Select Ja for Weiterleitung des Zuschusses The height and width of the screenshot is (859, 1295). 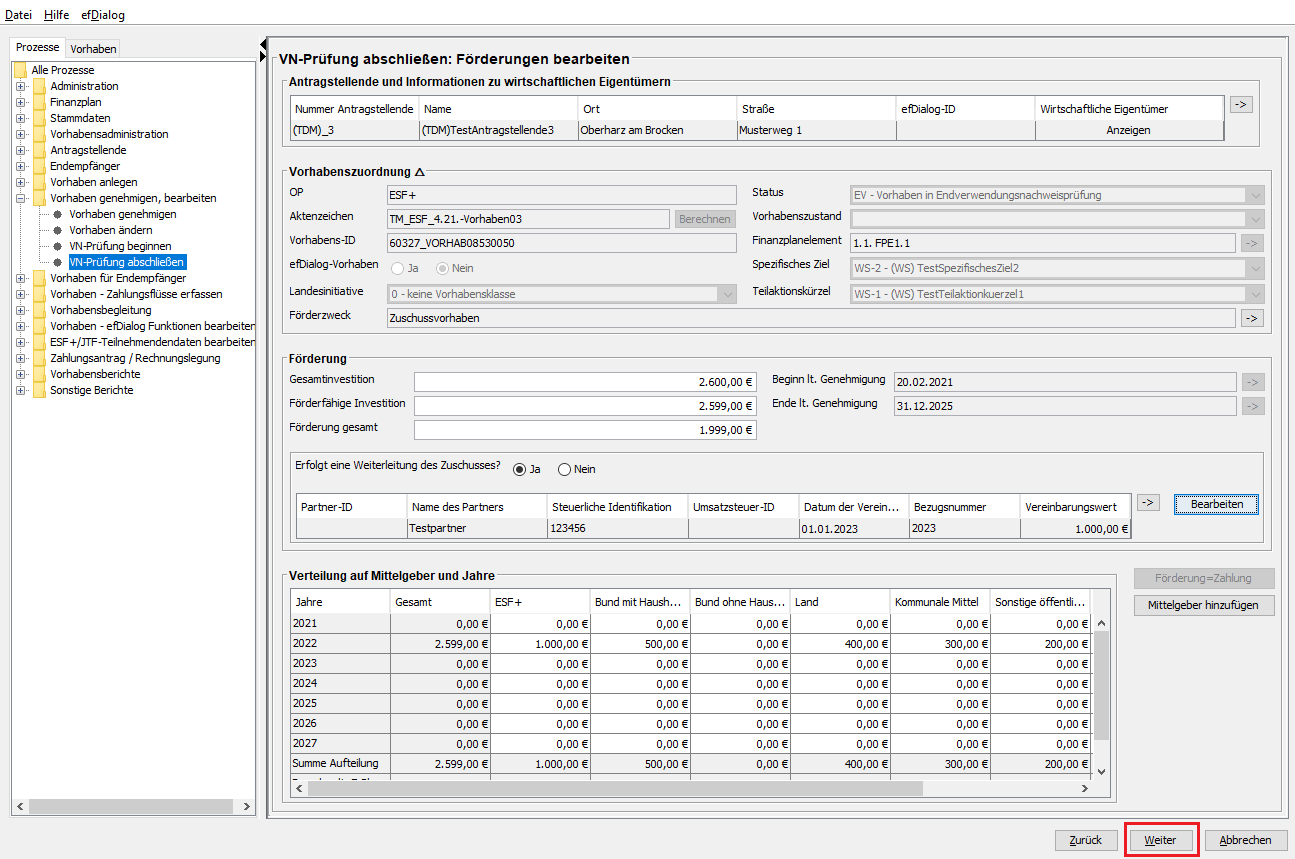[x=519, y=469]
